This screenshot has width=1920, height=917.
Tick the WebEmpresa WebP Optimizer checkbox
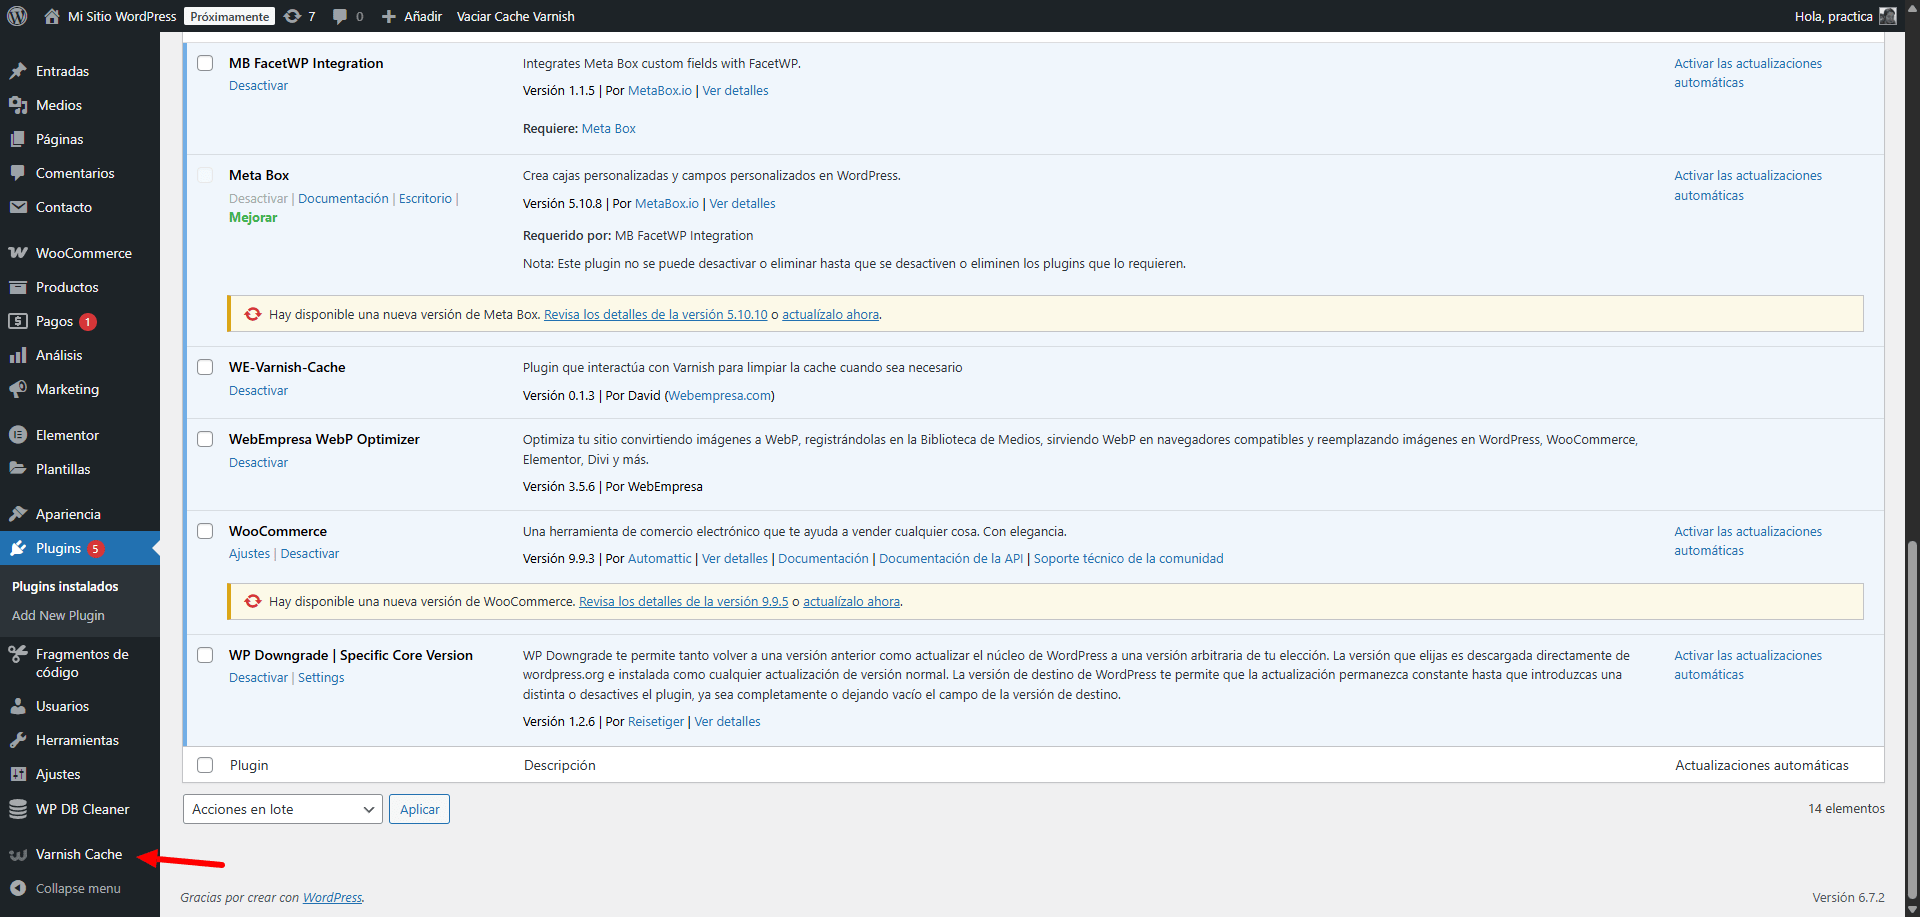click(205, 439)
